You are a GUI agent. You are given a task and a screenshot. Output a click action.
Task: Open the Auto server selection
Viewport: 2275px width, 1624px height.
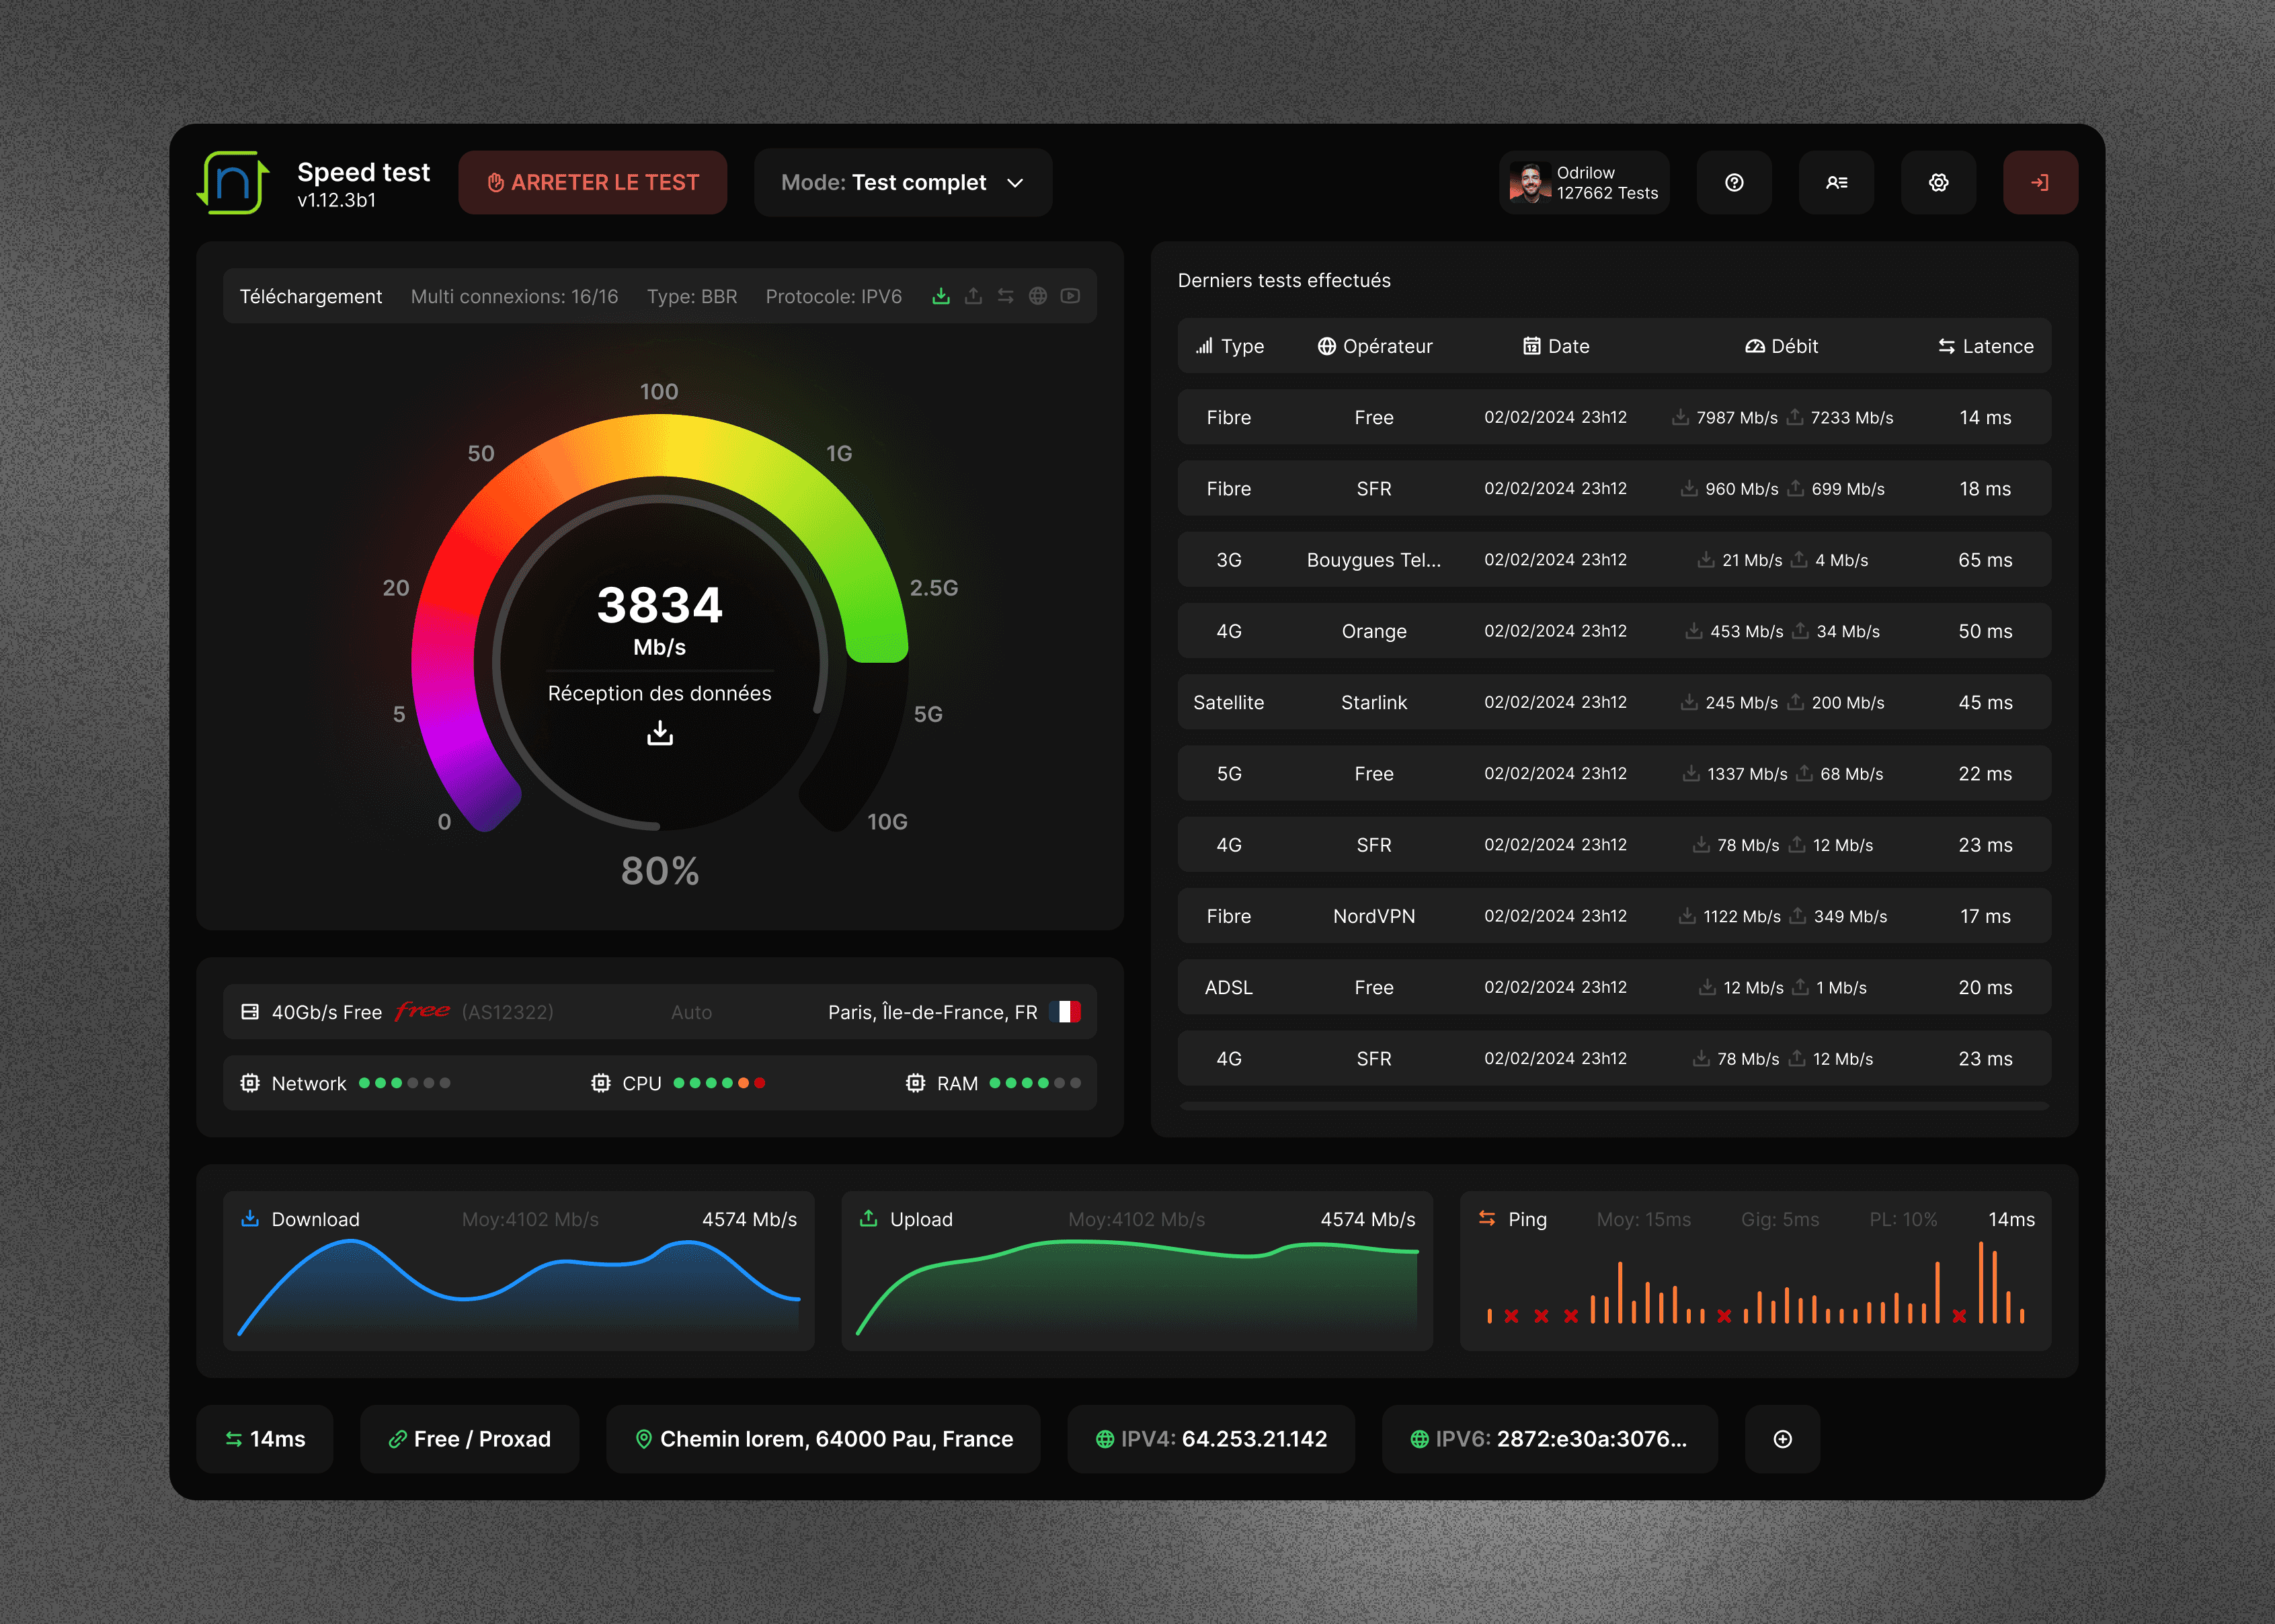click(691, 1012)
